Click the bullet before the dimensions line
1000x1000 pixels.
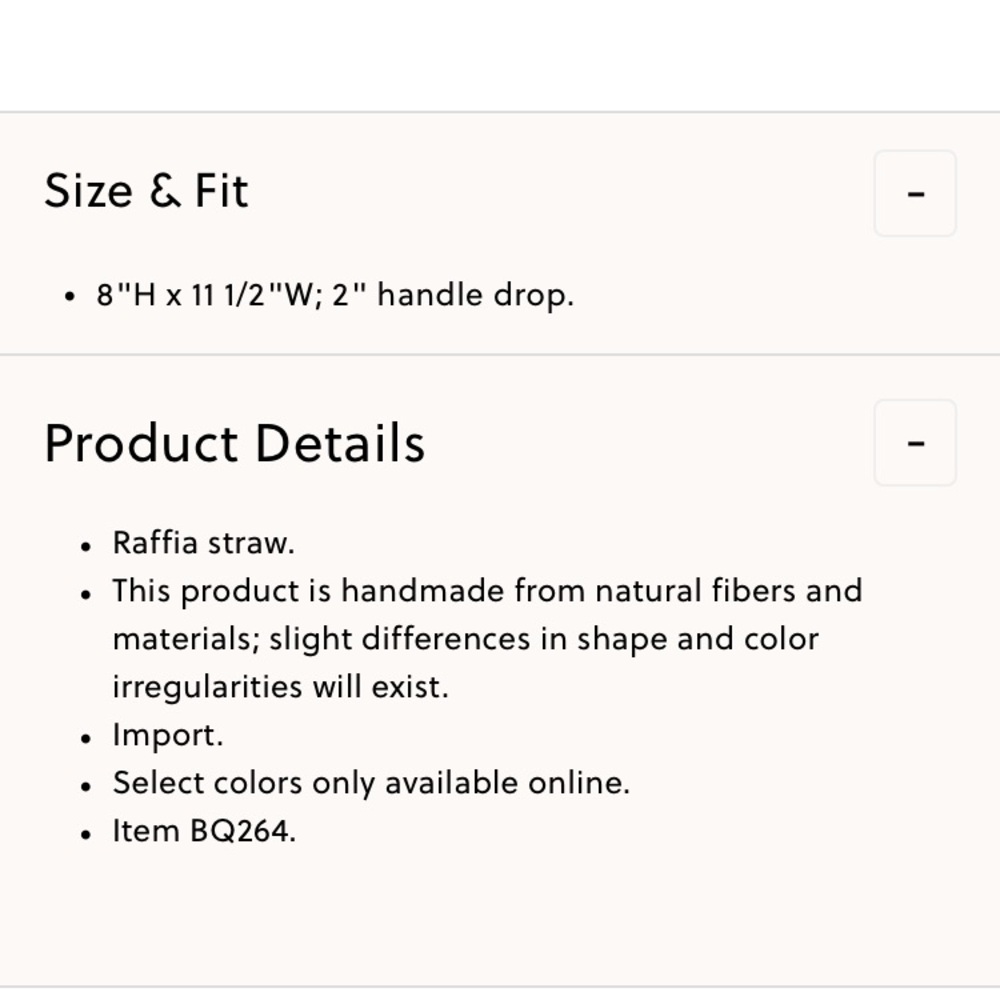click(70, 297)
